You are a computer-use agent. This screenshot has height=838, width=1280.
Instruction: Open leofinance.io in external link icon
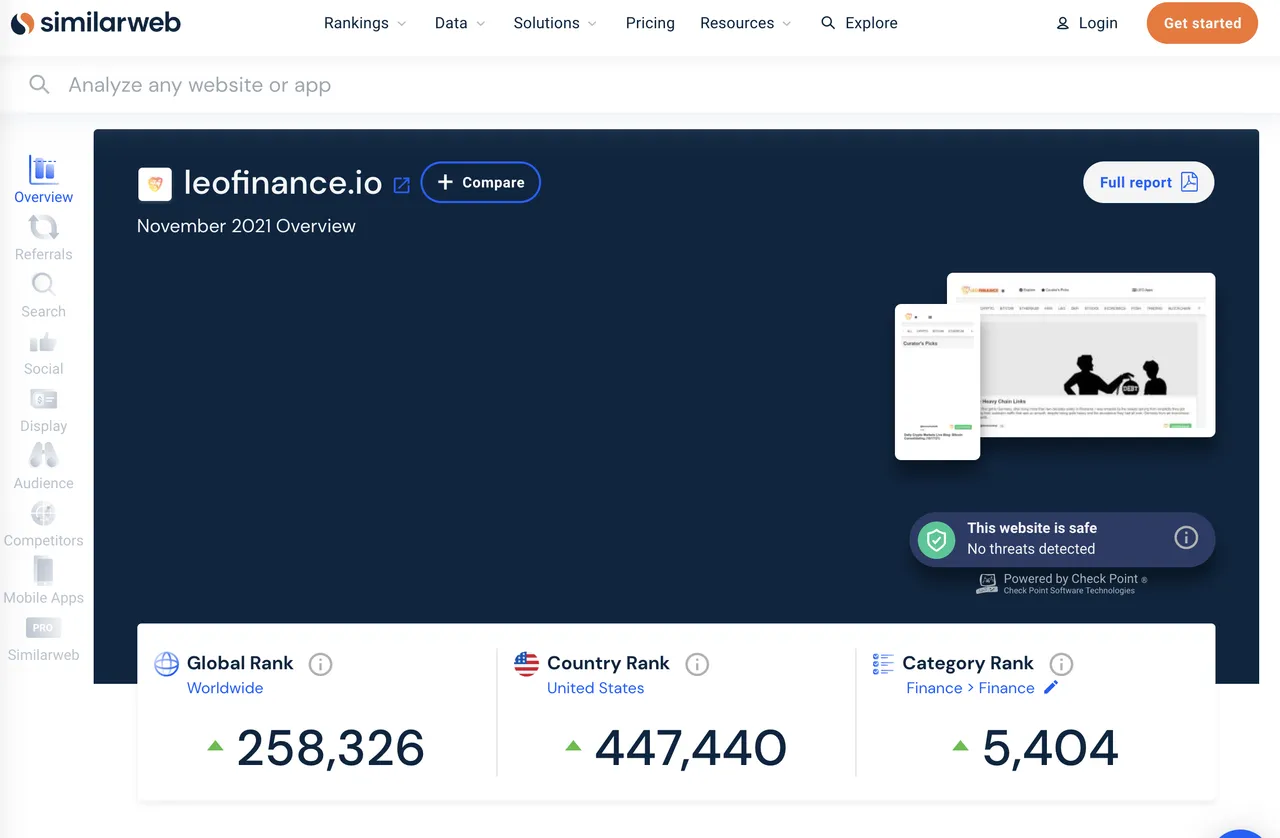(x=402, y=185)
